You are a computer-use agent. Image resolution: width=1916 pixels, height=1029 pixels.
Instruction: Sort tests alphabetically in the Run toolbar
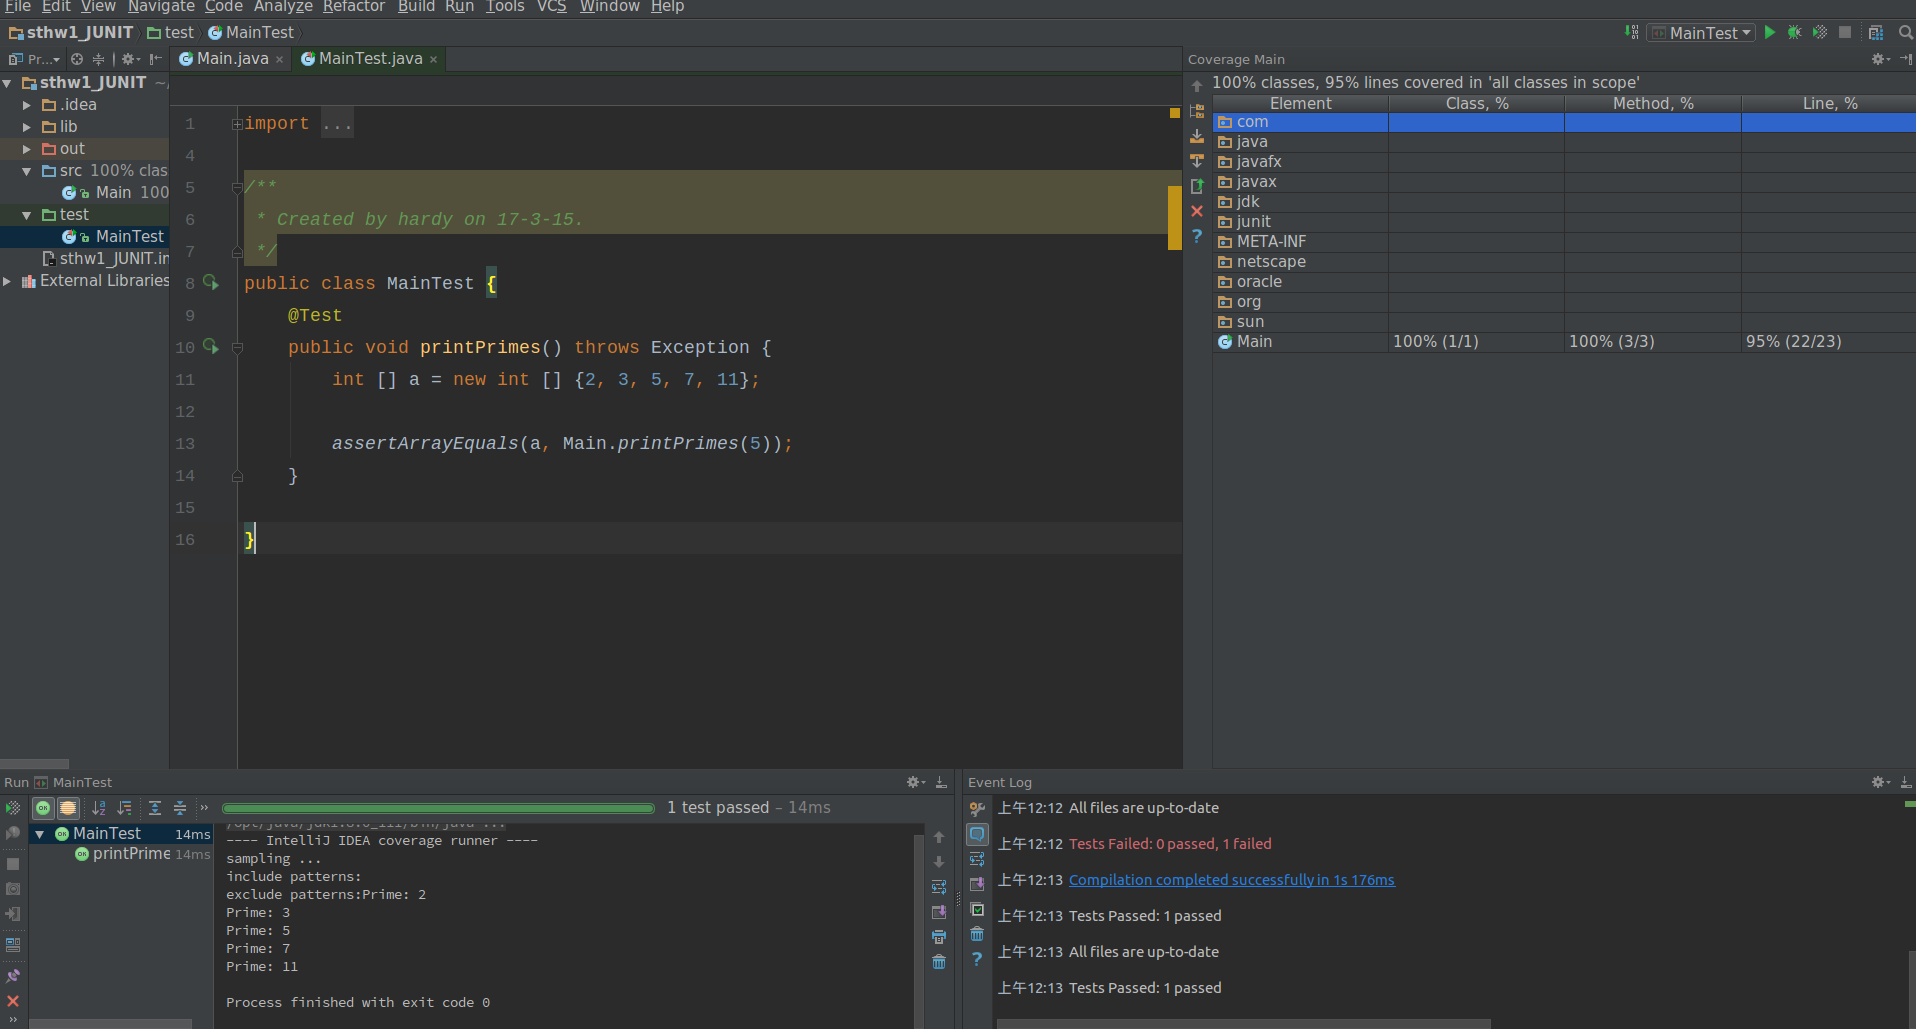[x=99, y=808]
